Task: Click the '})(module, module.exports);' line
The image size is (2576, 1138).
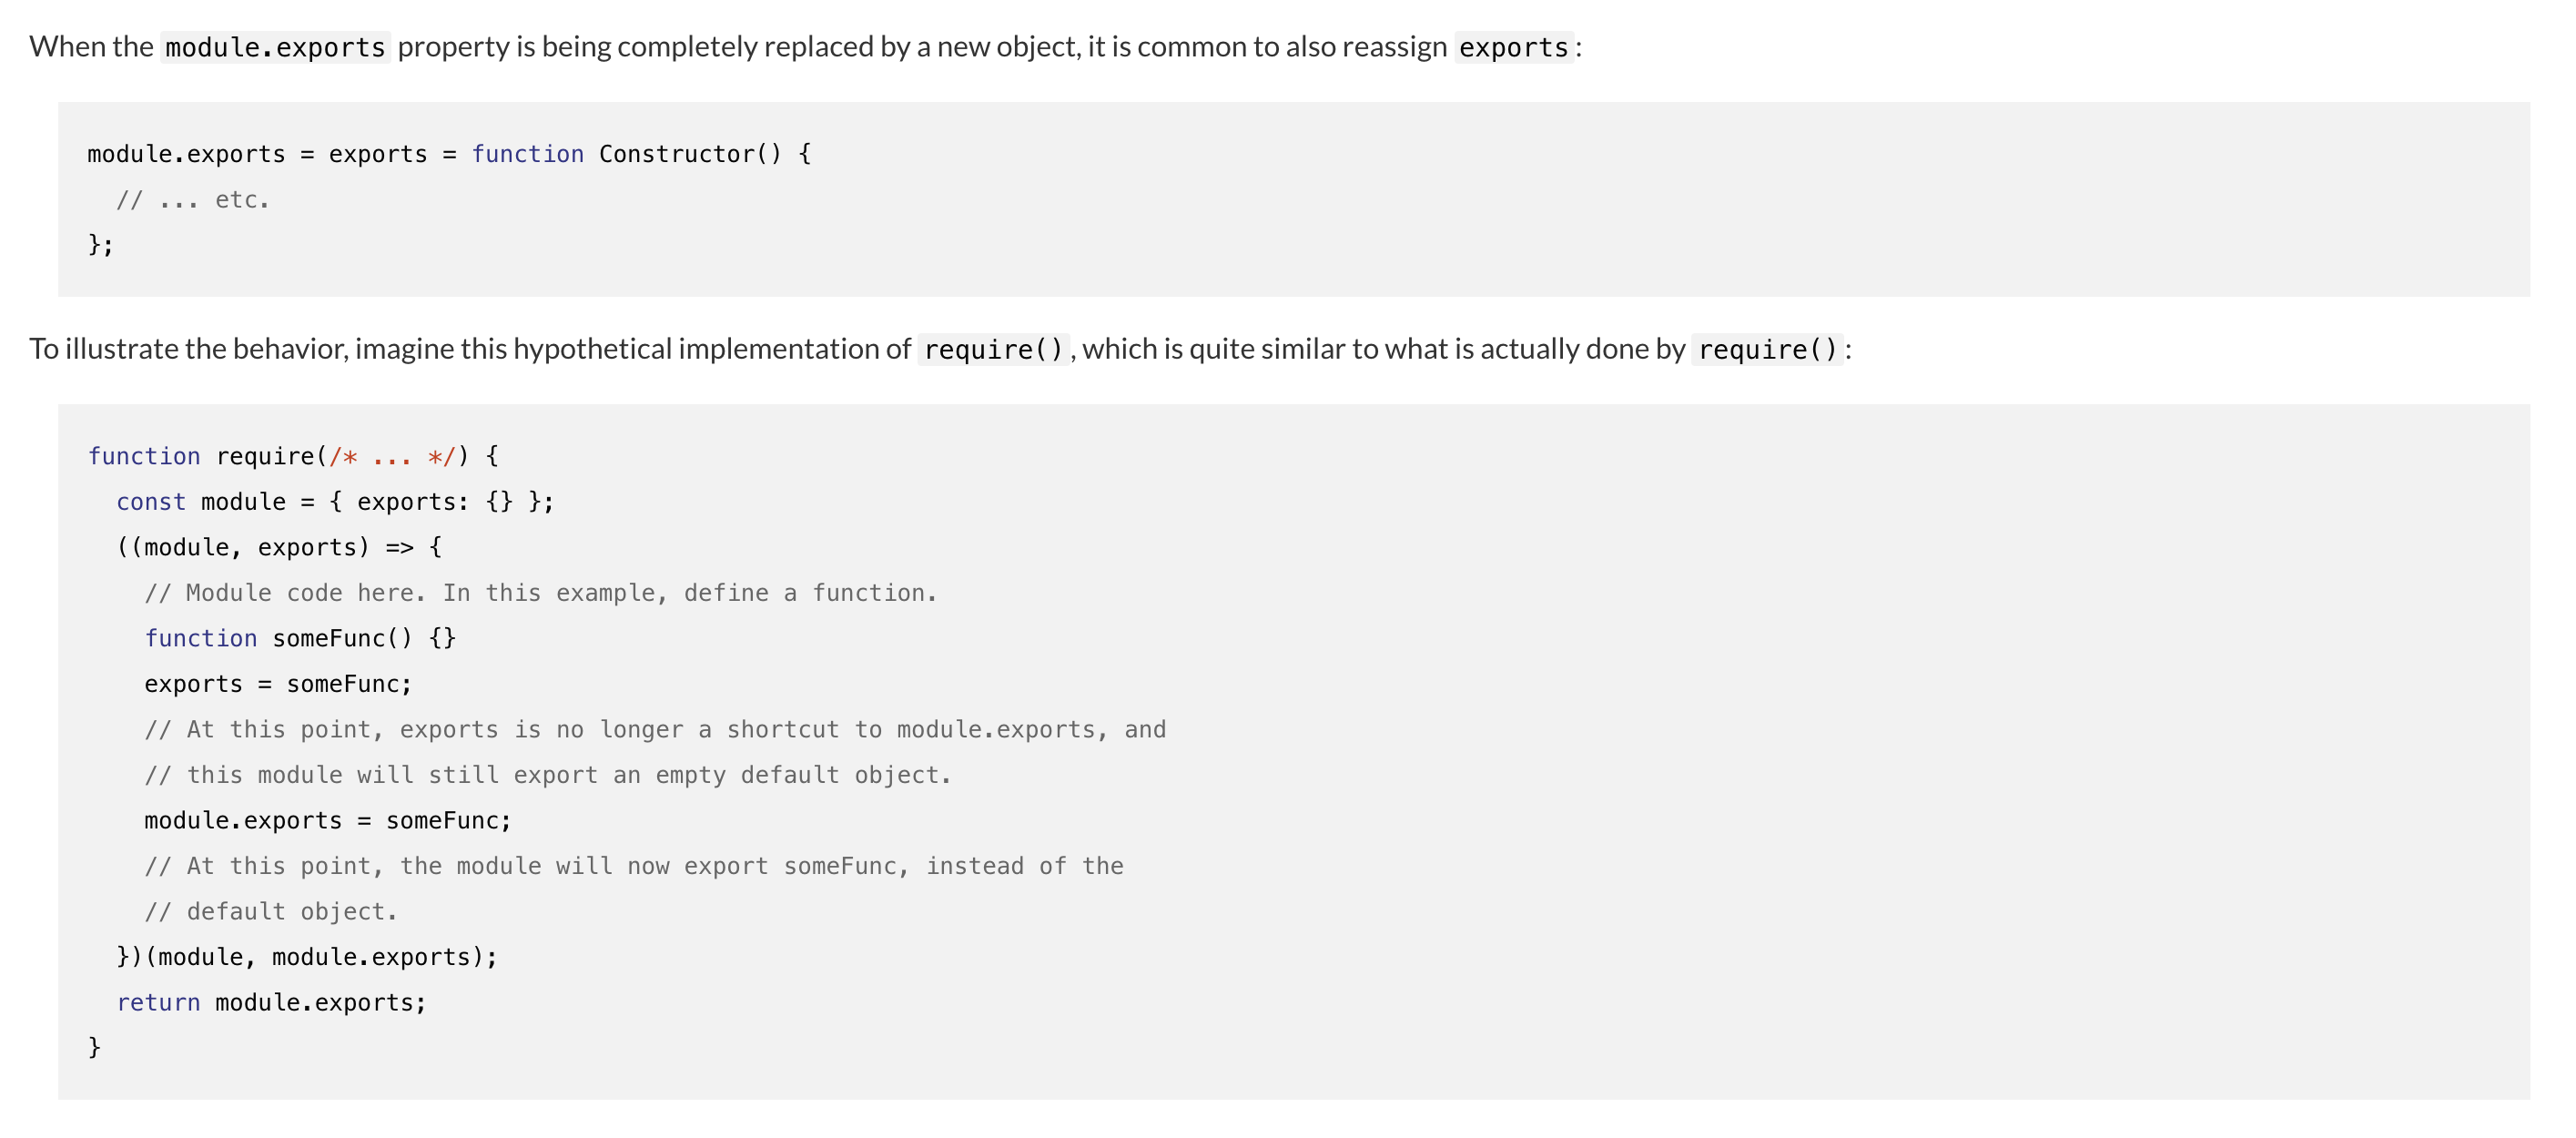Action: (307, 957)
